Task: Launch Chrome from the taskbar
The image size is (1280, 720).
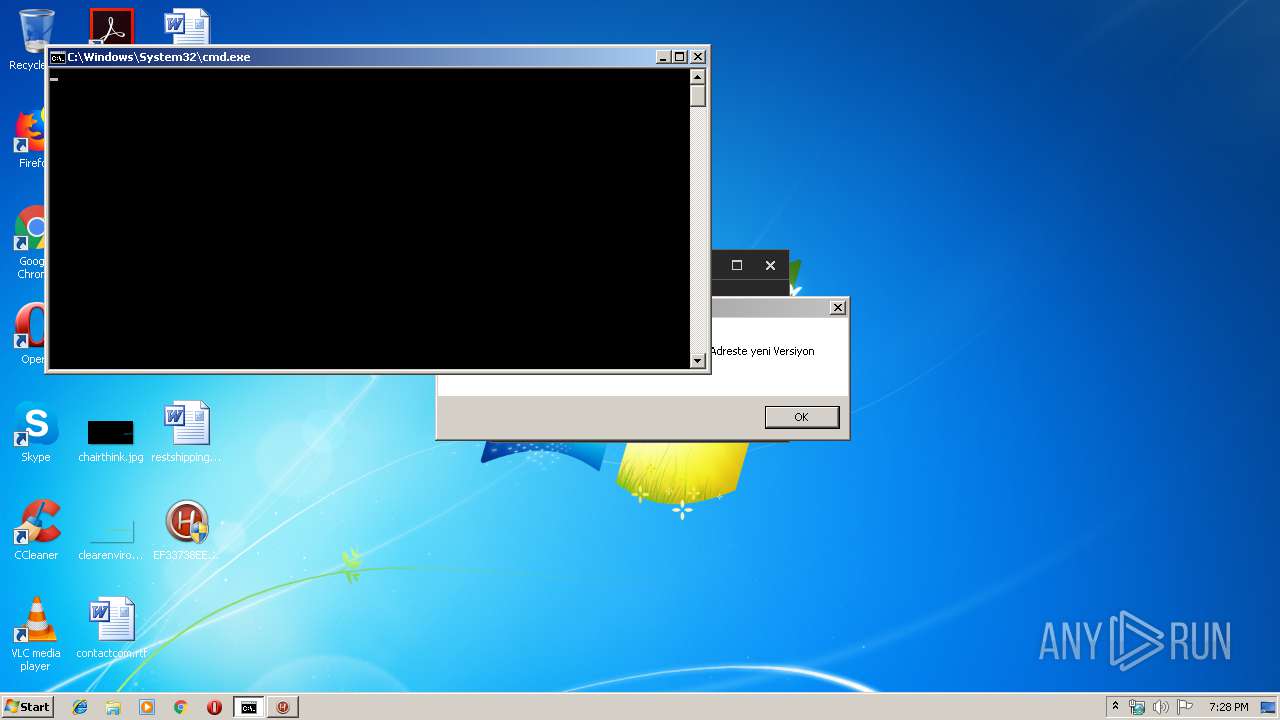Action: (181, 707)
